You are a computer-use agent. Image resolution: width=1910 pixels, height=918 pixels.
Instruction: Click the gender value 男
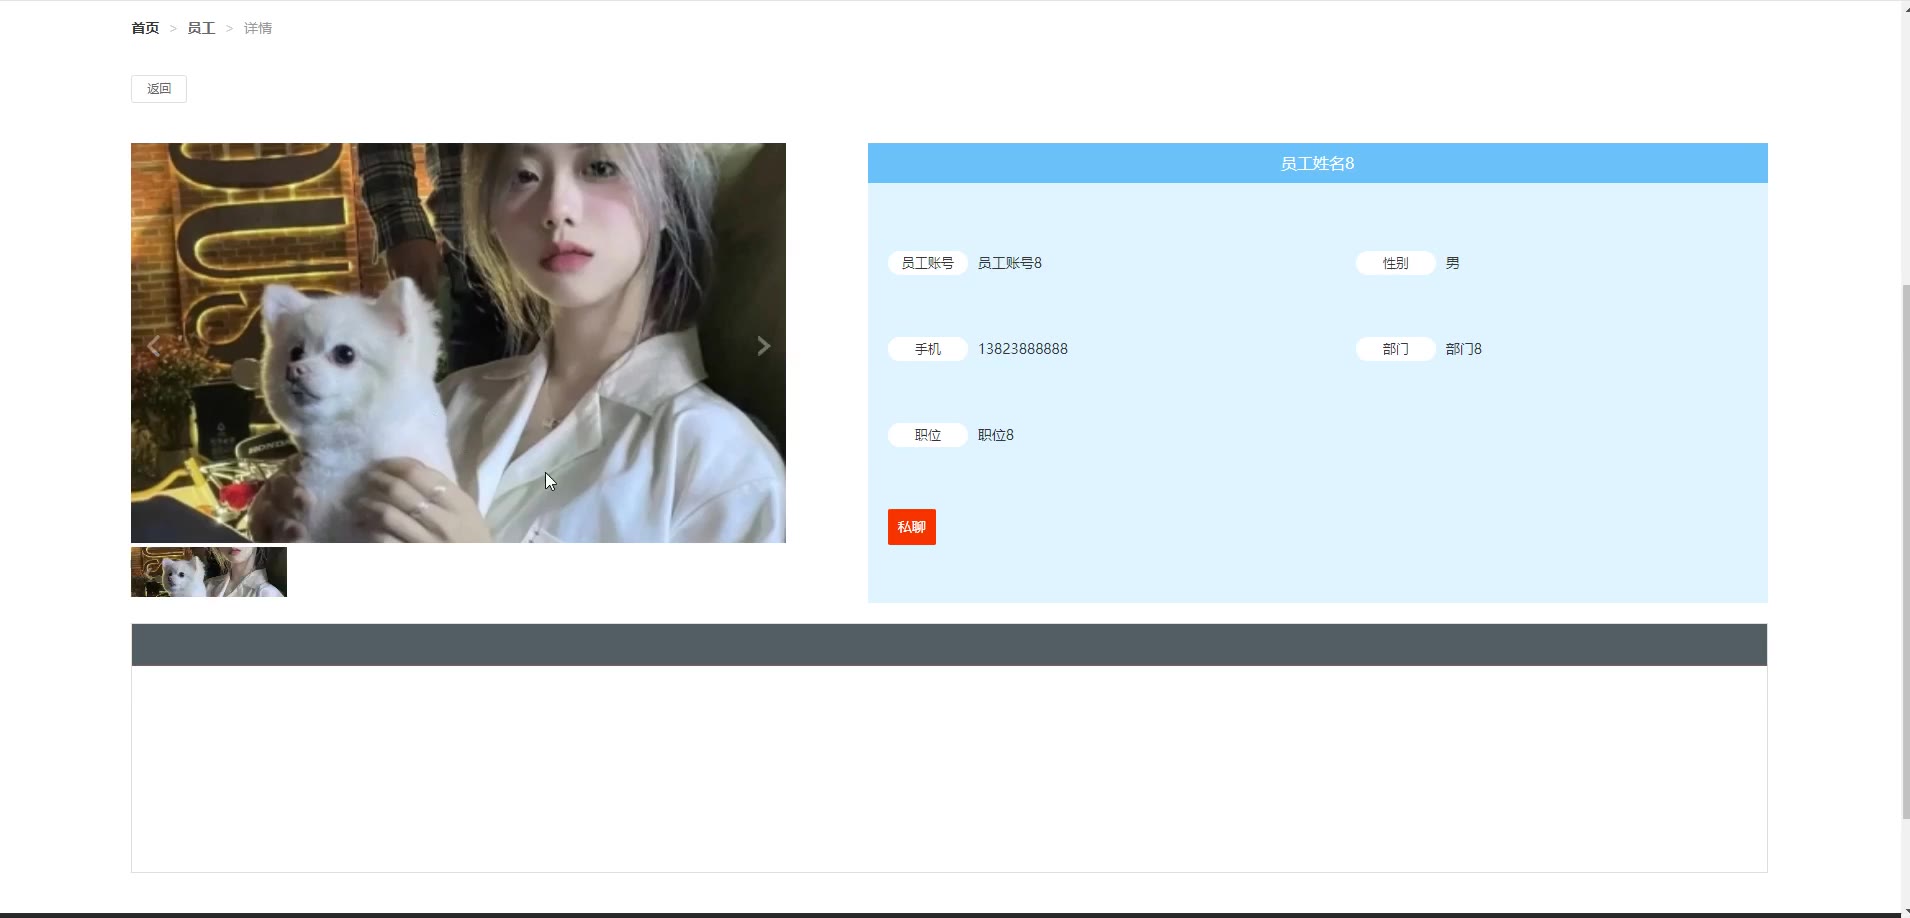[x=1453, y=263]
